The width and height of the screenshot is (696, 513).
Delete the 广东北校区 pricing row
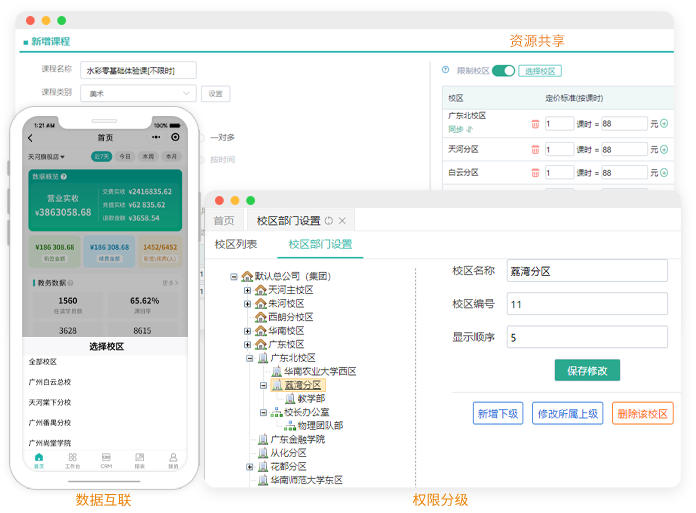pyautogui.click(x=535, y=124)
